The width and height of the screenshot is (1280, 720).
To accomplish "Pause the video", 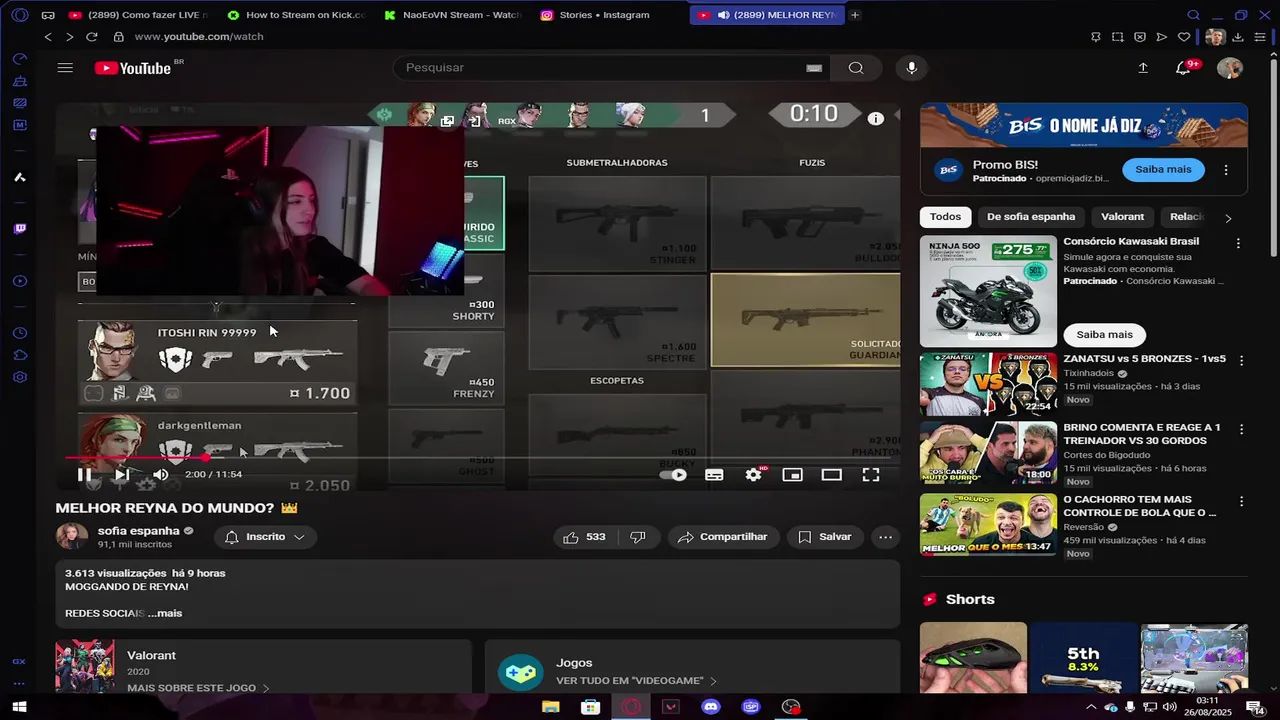I will pos(84,475).
